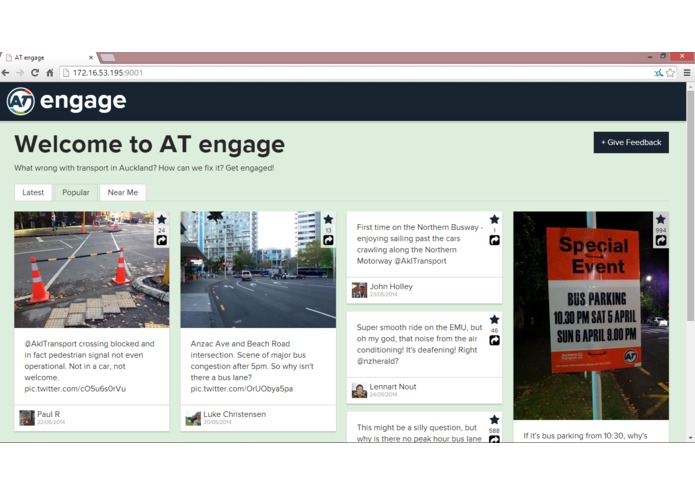Share John Holley's Northern Busway post

495,241
